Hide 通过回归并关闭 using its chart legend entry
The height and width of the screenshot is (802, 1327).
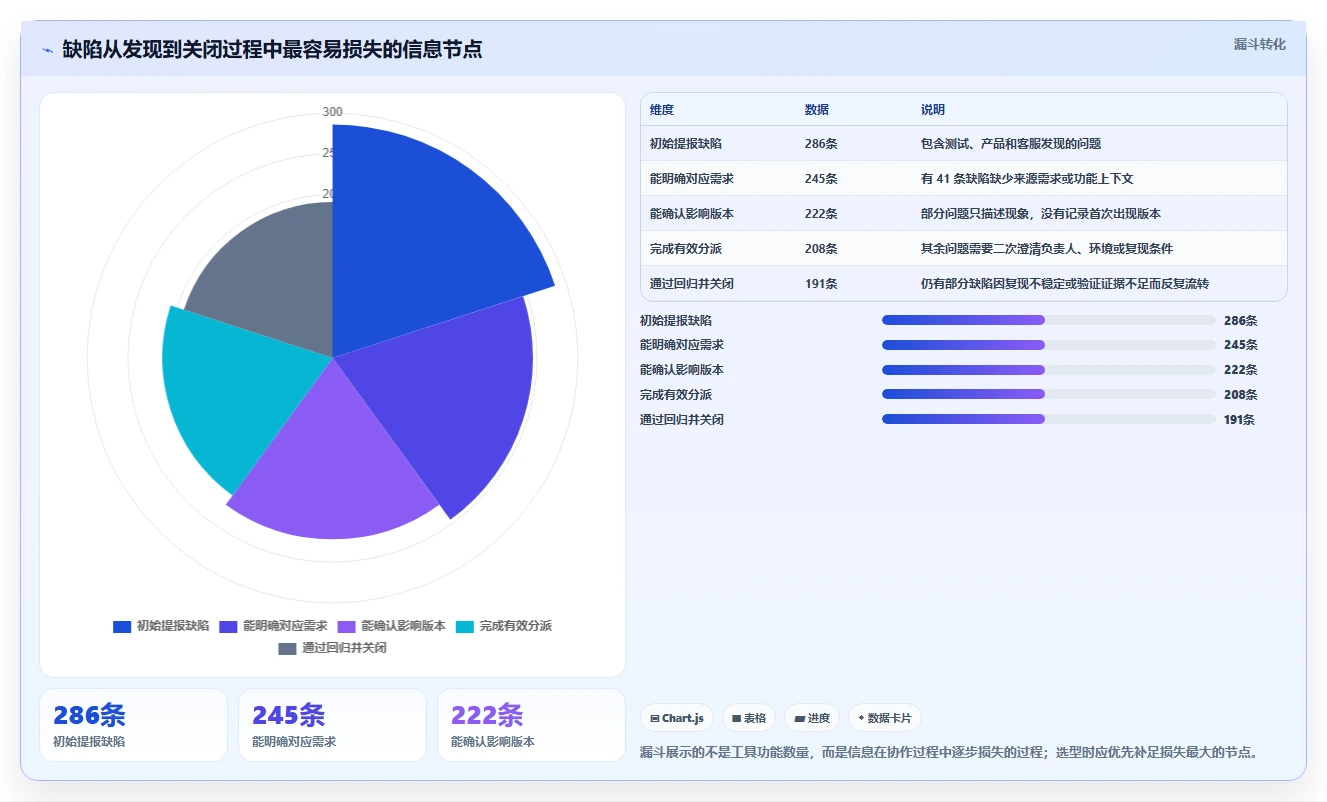332,648
